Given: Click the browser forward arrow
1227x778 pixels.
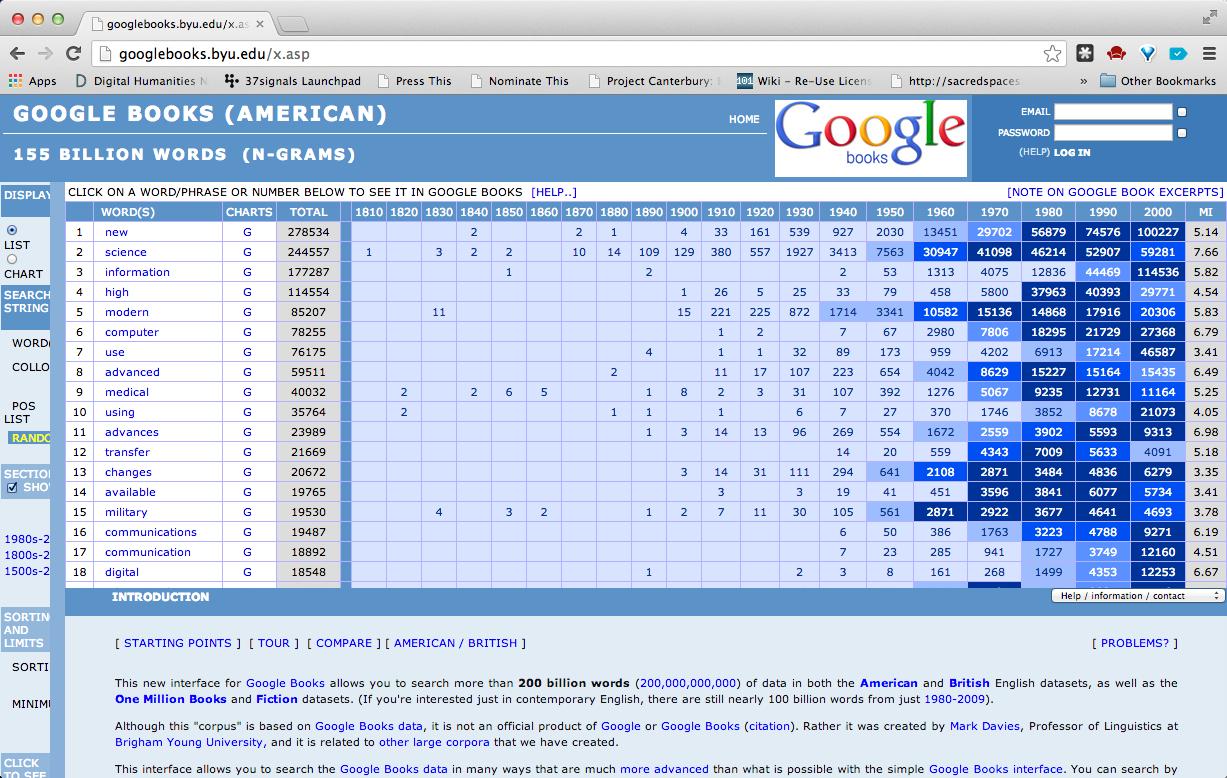Looking at the screenshot, I should point(45,54).
